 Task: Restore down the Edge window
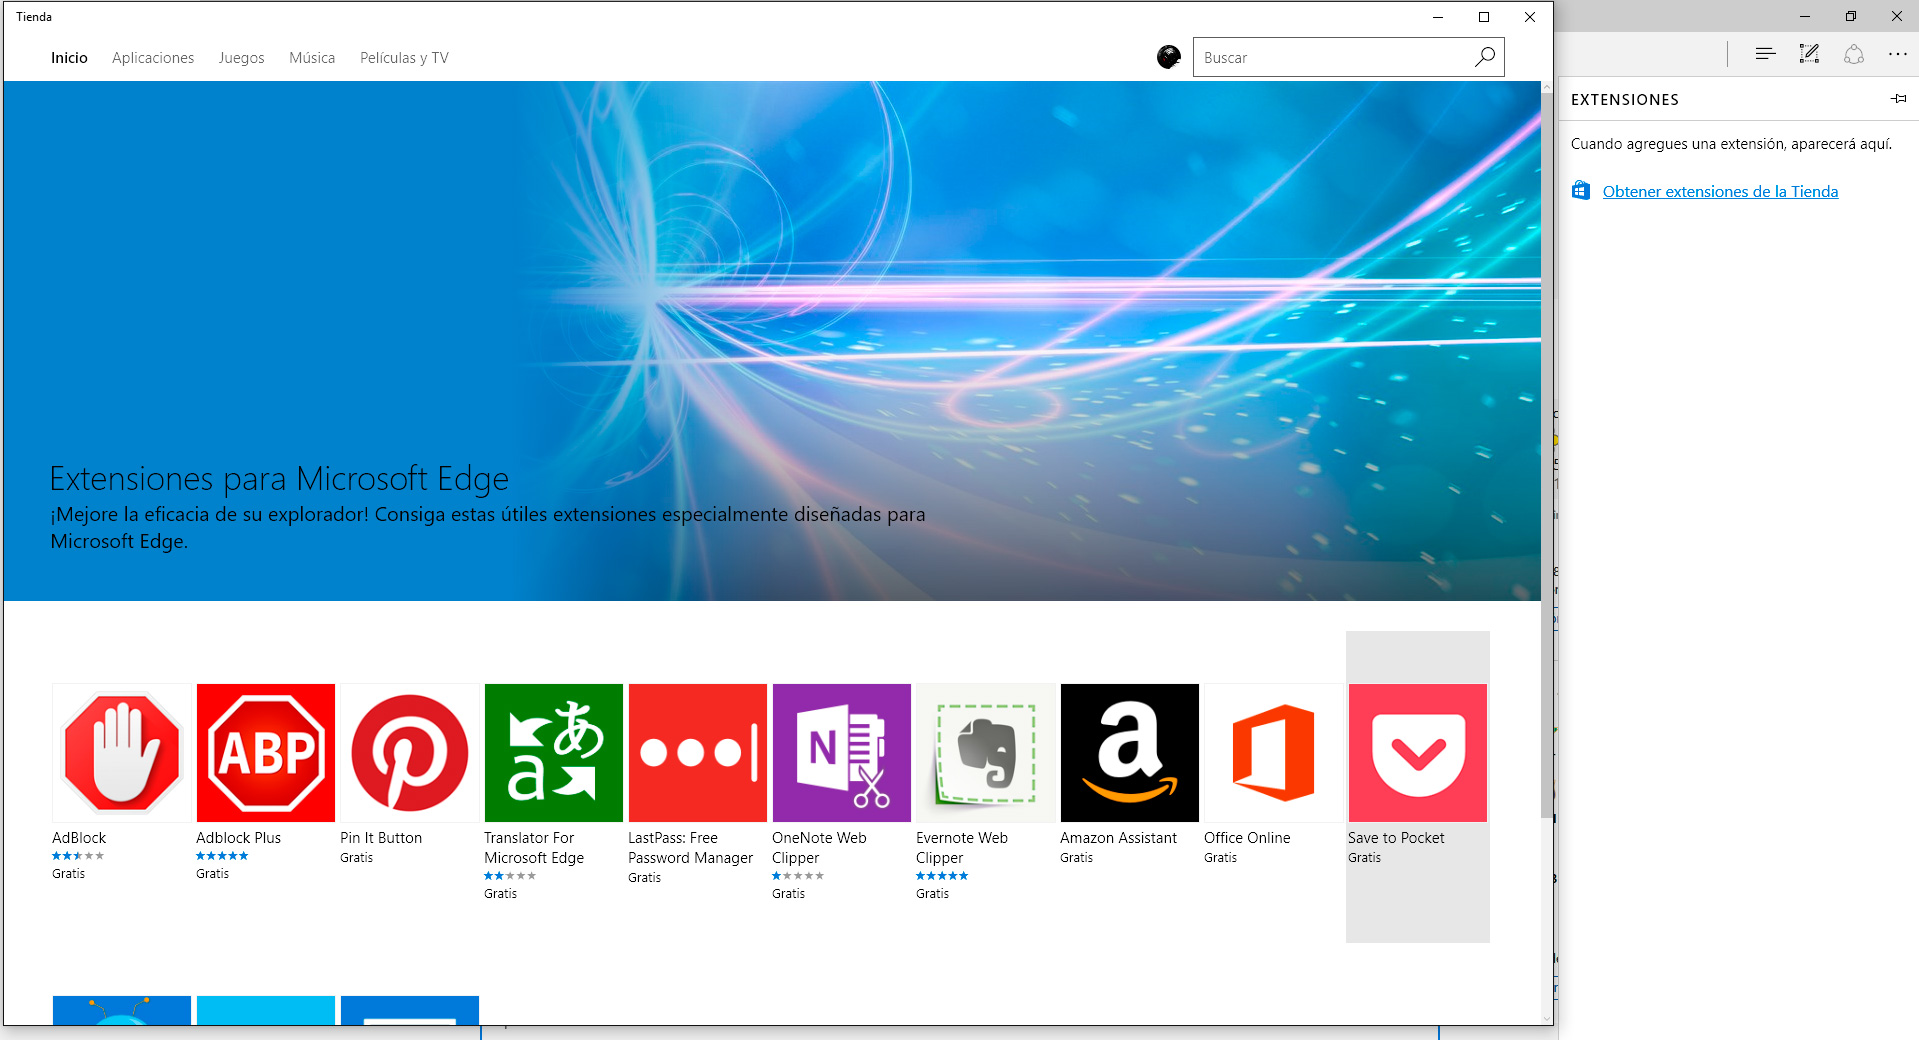pos(1851,16)
